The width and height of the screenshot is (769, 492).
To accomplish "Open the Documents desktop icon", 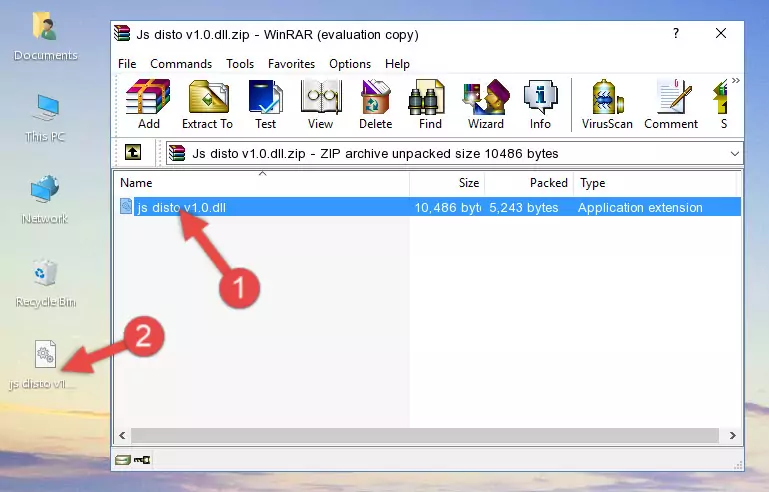I will click(45, 37).
